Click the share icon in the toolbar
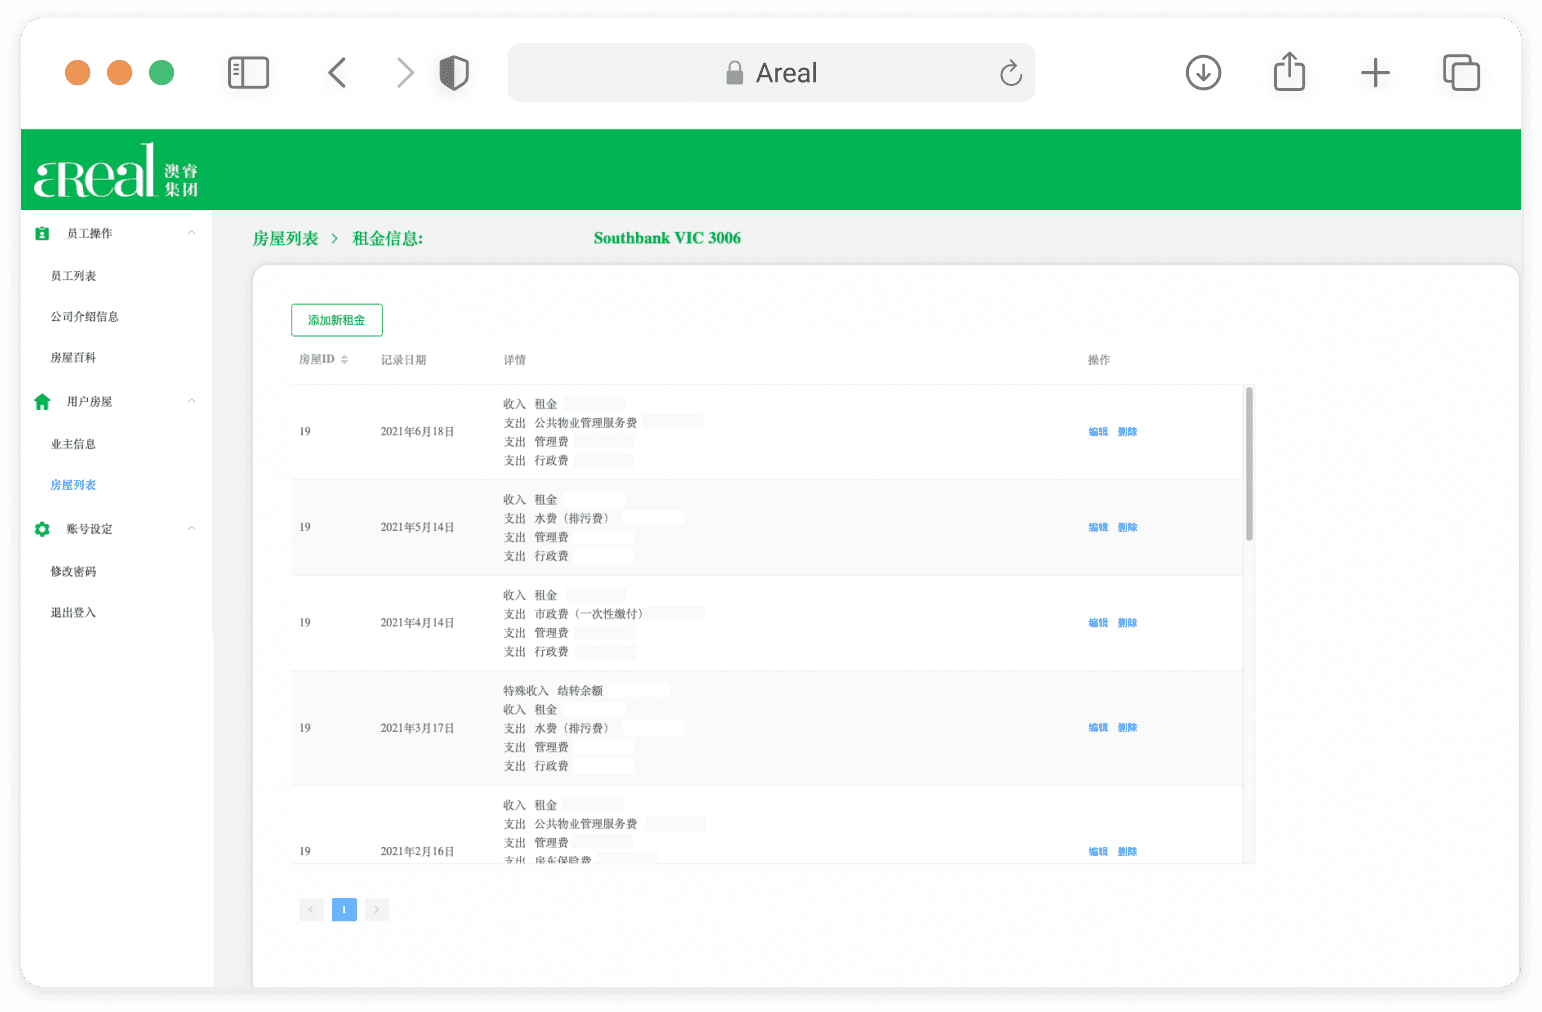Viewport: 1542px width, 1012px height. [1290, 72]
